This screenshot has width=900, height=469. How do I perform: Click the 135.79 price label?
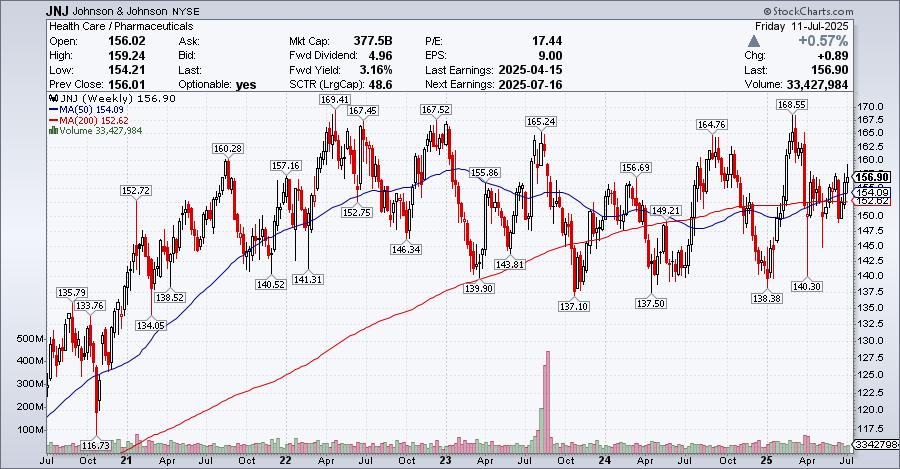(72, 293)
